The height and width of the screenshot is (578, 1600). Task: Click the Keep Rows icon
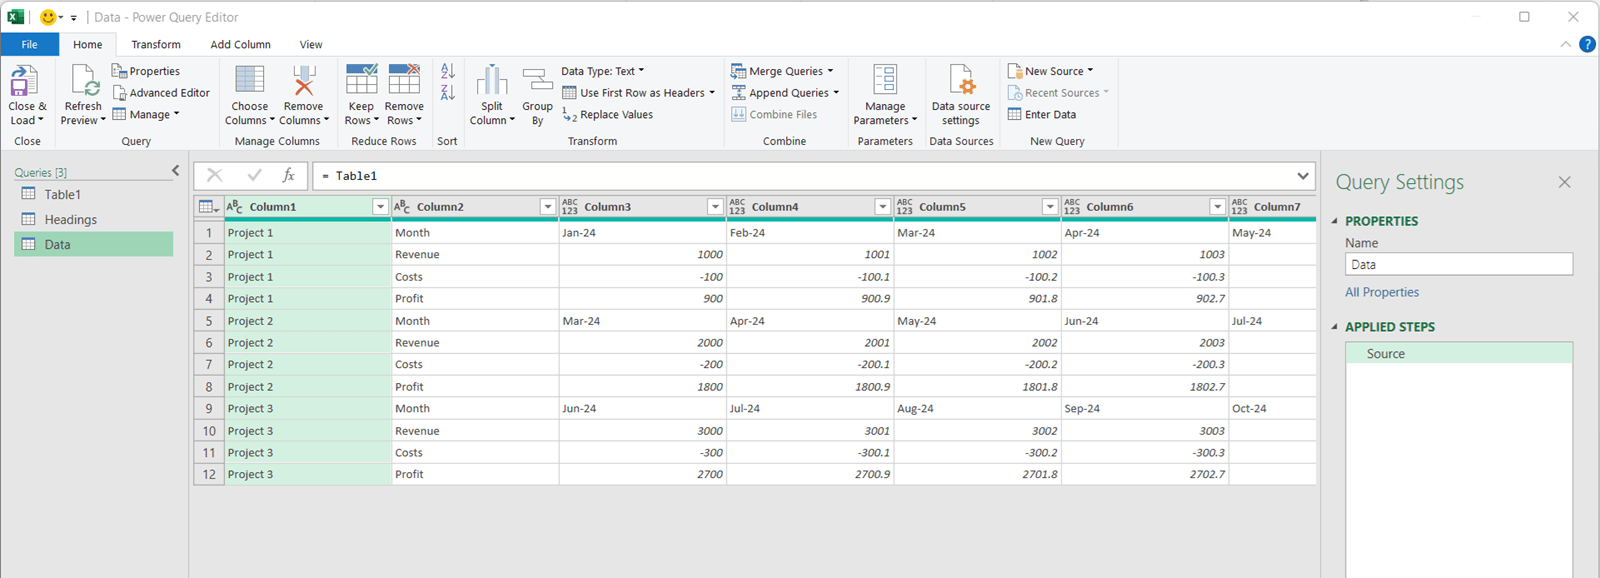pos(361,82)
